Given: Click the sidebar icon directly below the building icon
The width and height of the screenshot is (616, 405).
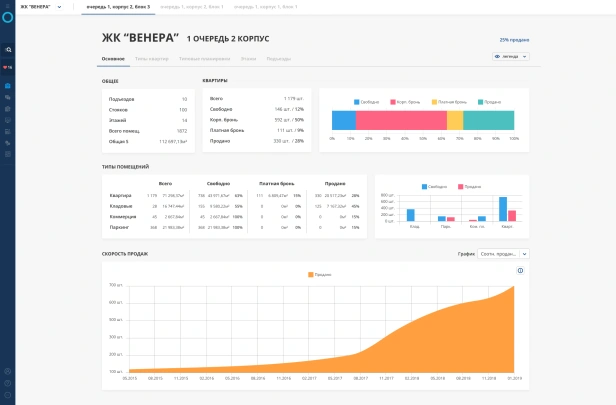Looking at the screenshot, I should tap(7, 97).
